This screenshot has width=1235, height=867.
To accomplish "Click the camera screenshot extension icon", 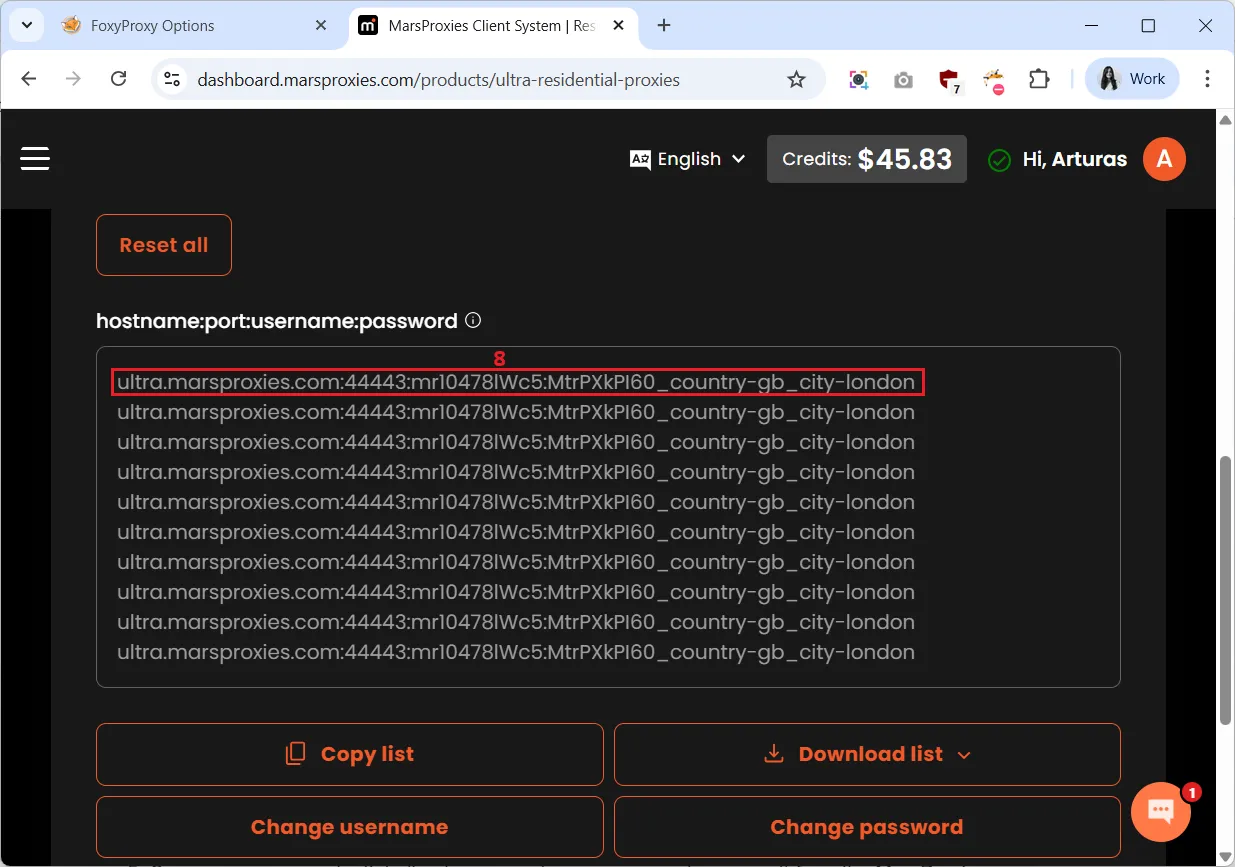I will point(903,79).
